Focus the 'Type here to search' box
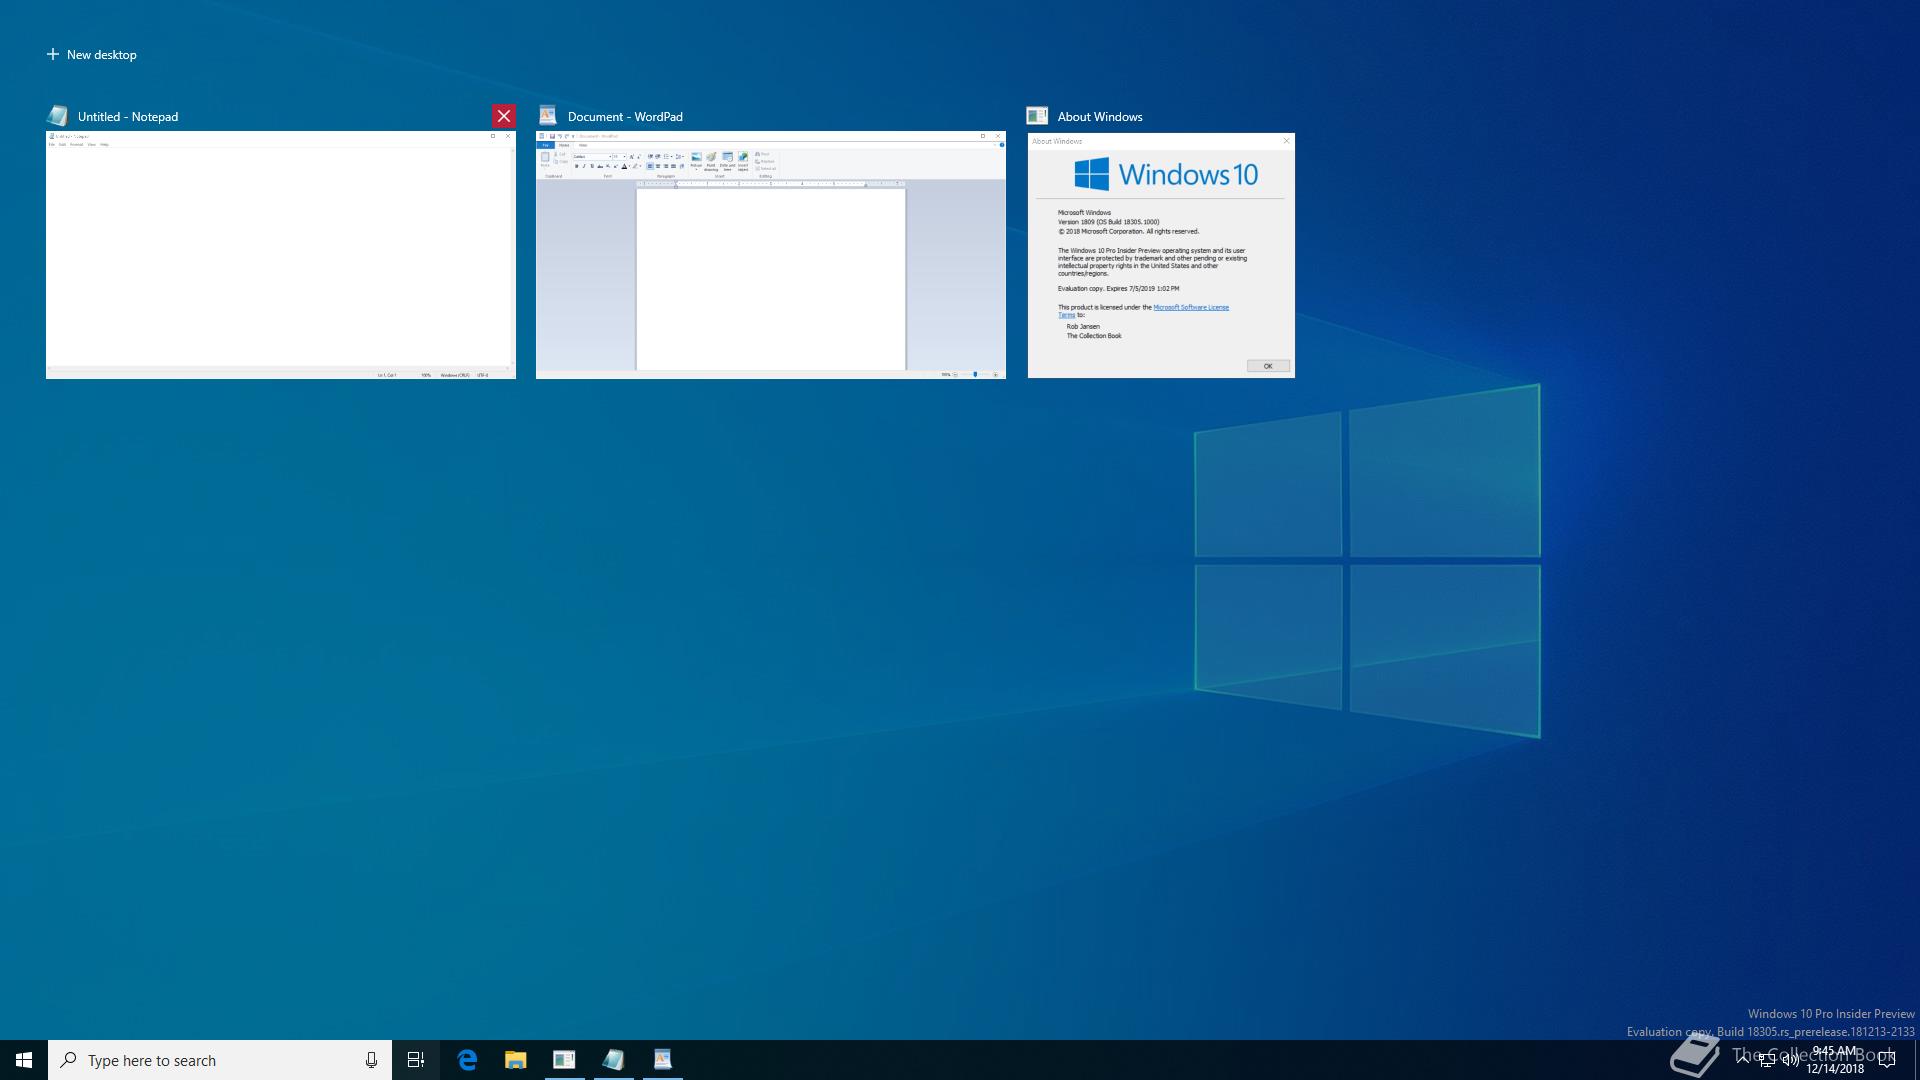 click(x=220, y=1060)
